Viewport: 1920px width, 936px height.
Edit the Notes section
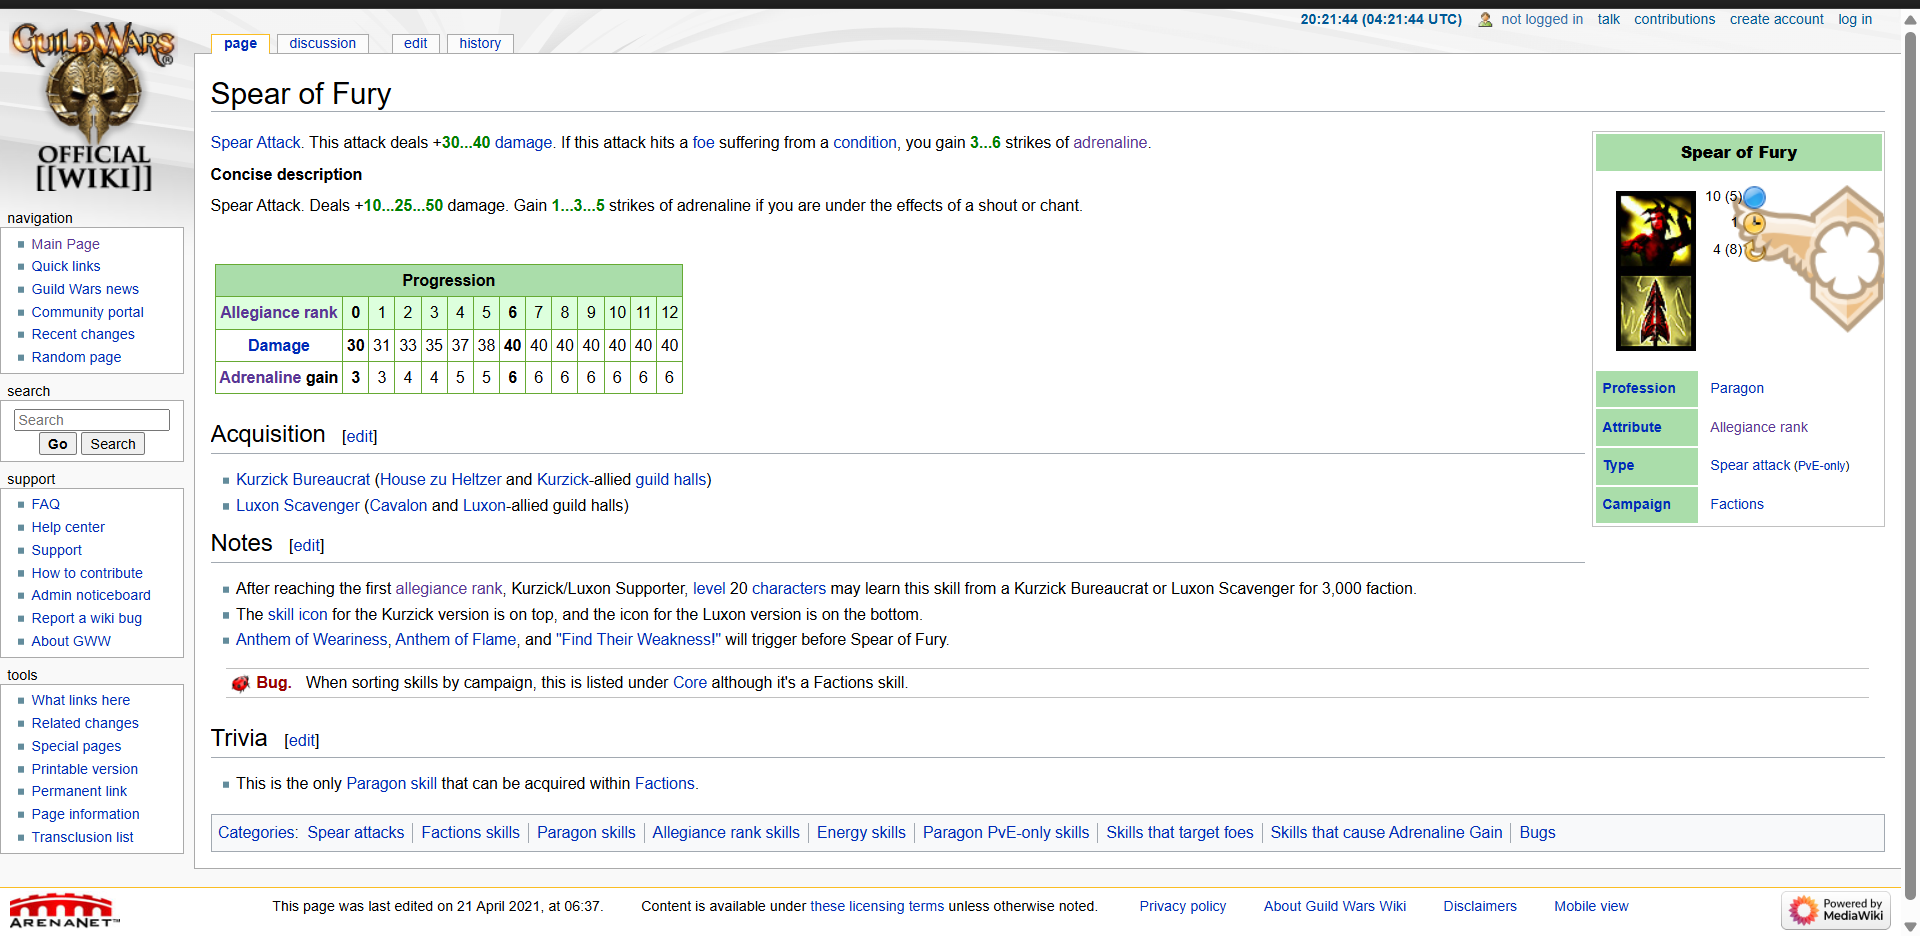click(x=307, y=545)
